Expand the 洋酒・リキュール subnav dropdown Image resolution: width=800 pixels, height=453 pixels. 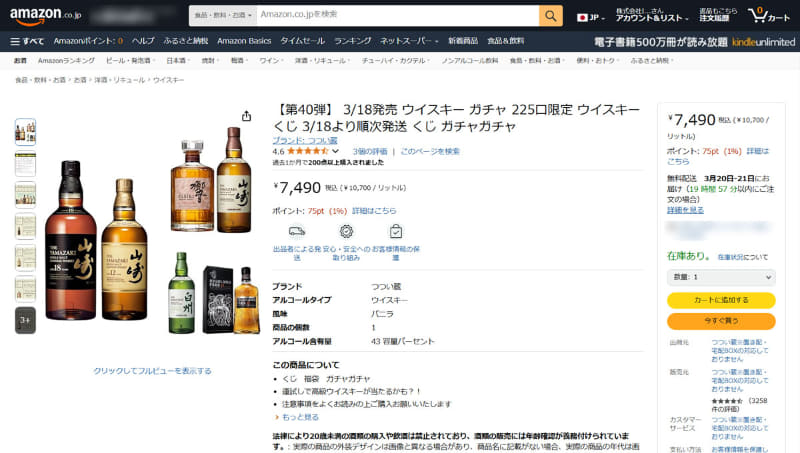coord(322,61)
